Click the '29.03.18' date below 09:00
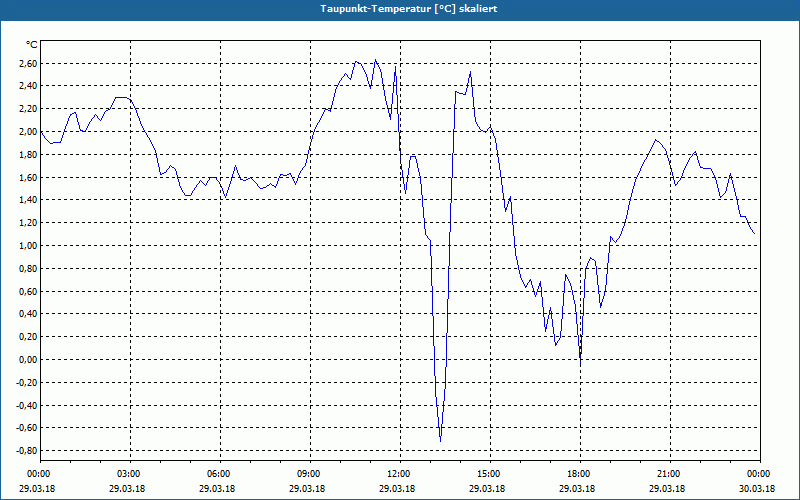This screenshot has width=800, height=500. [307, 488]
